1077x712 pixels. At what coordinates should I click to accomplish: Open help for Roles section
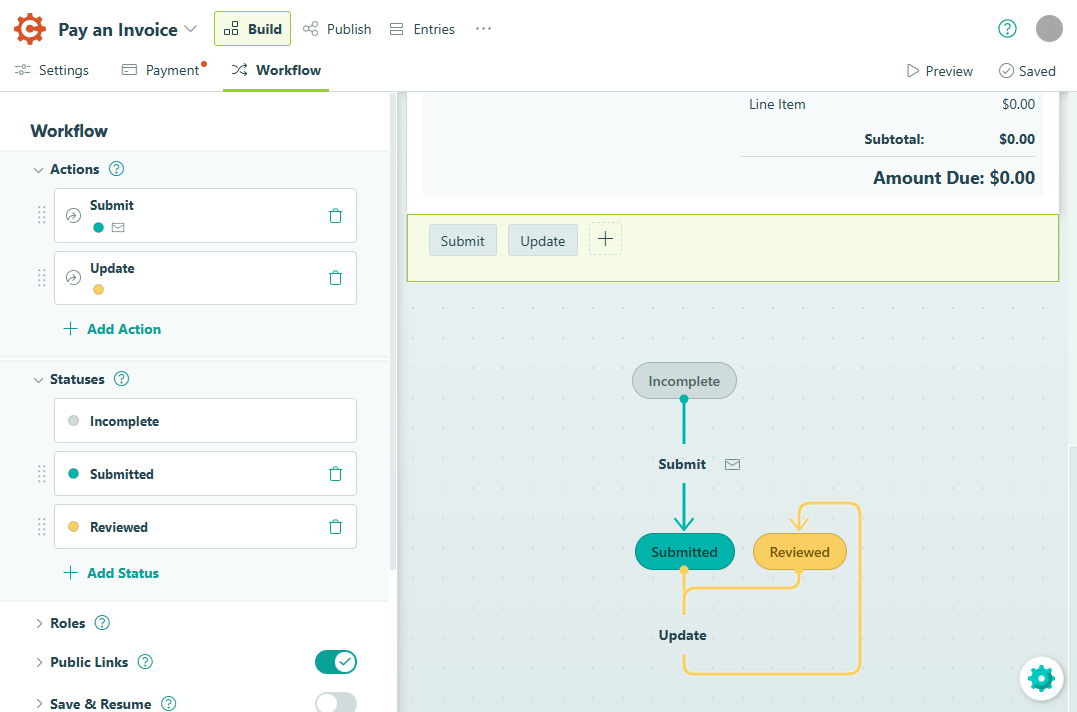click(102, 623)
